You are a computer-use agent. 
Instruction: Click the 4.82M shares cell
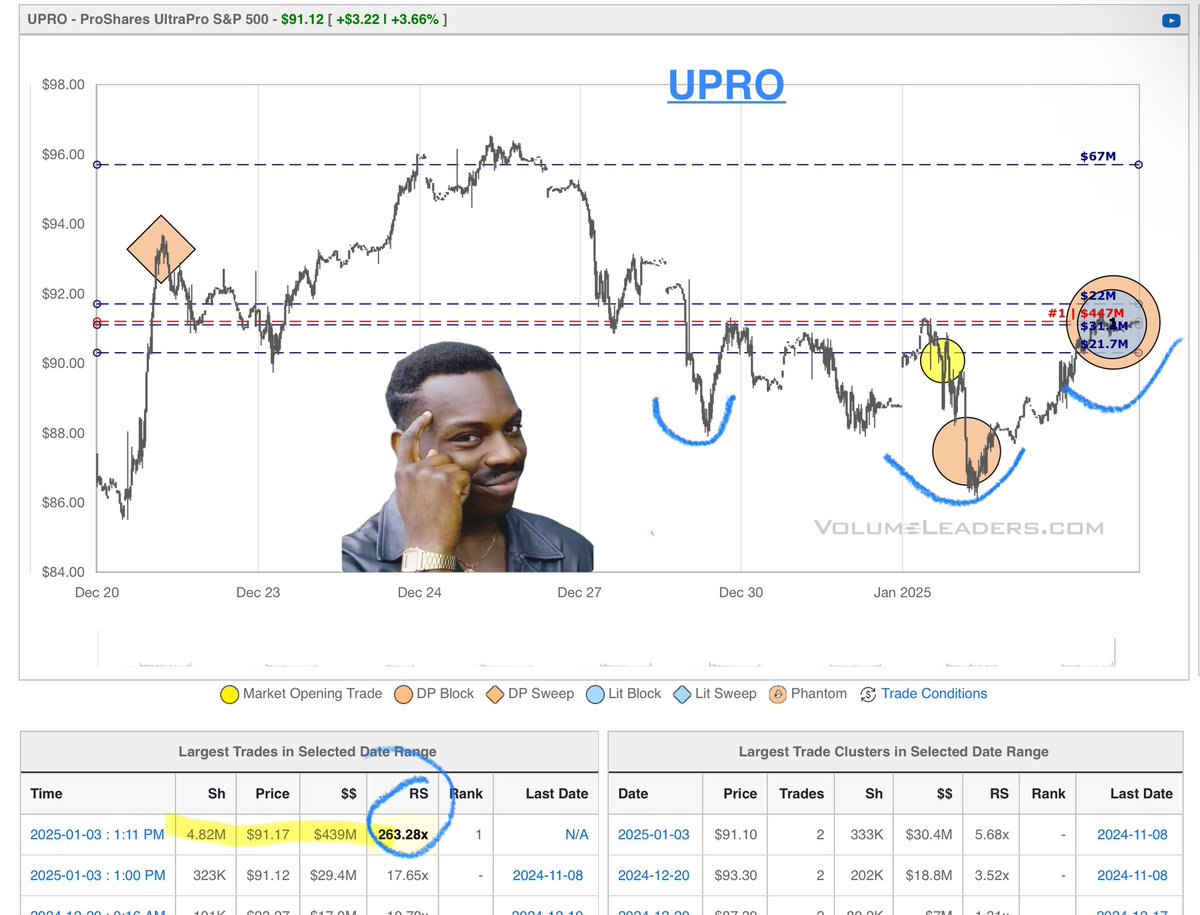[x=207, y=834]
